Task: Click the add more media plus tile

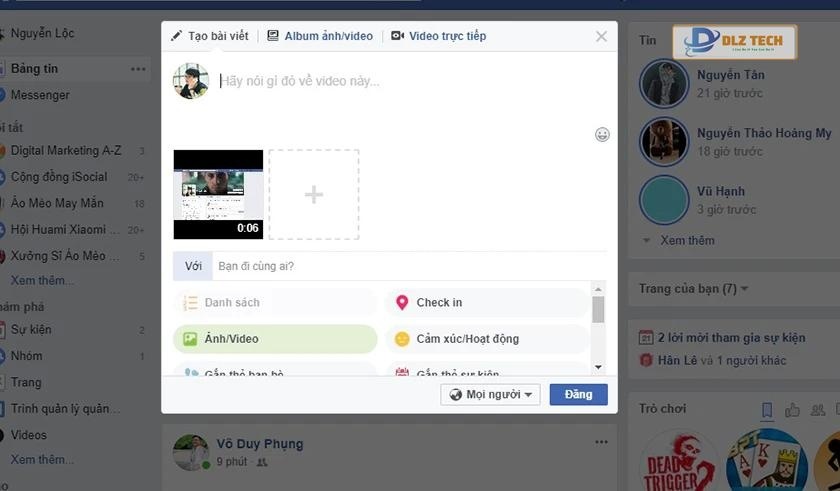Action: (313, 195)
